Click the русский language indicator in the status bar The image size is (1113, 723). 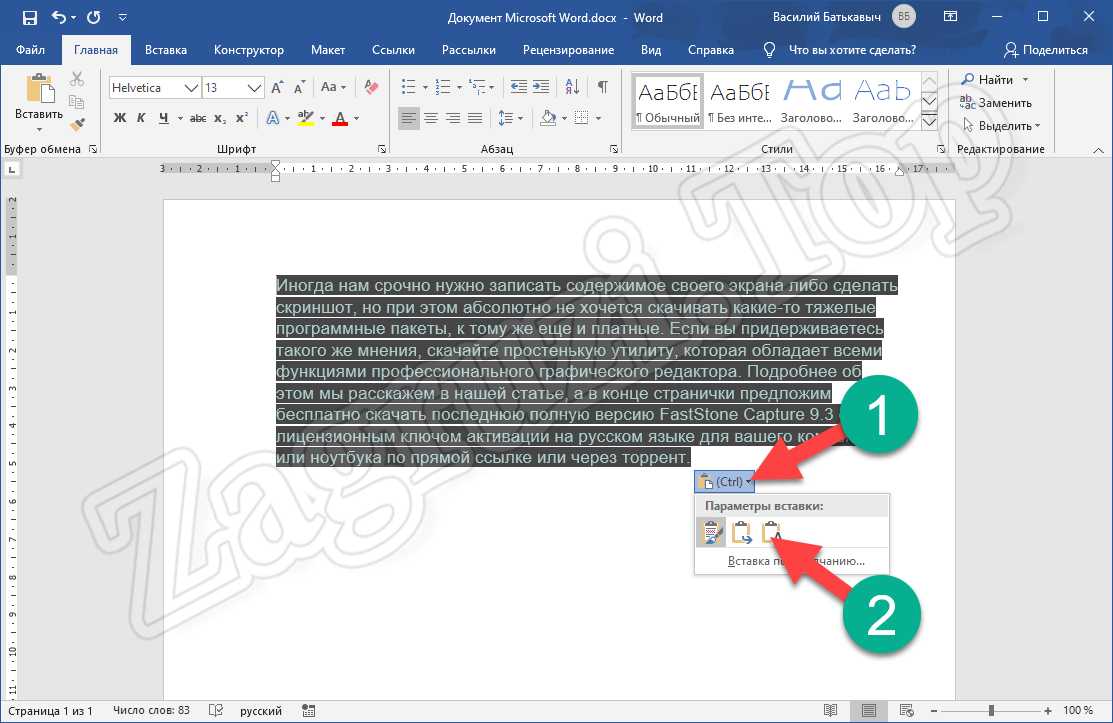coord(261,710)
